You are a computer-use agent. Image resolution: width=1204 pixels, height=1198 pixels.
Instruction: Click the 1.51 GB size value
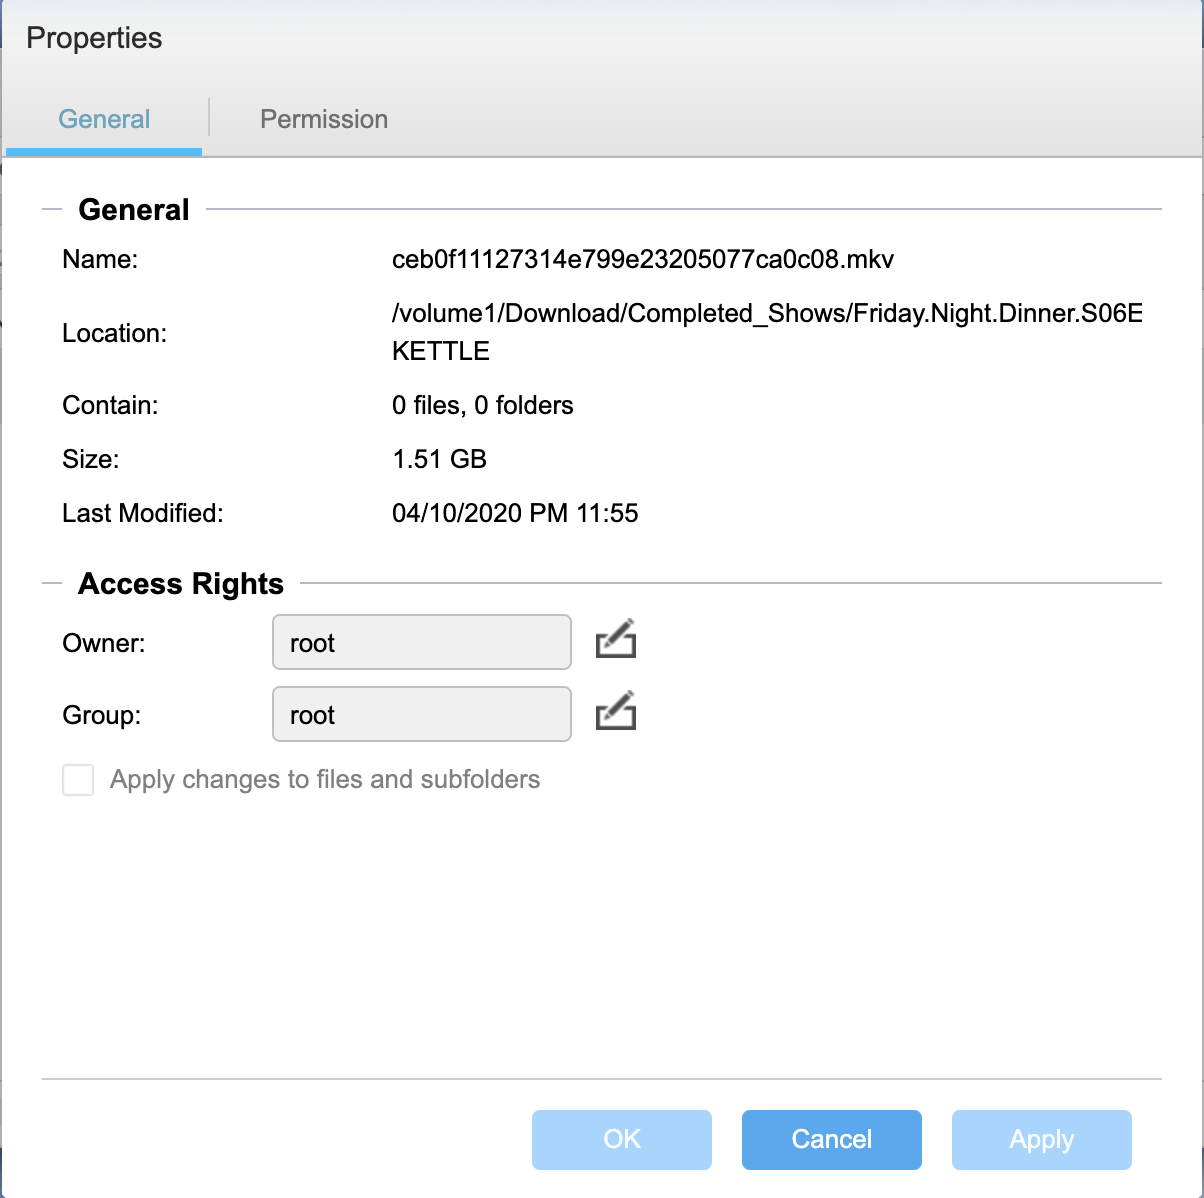(439, 460)
